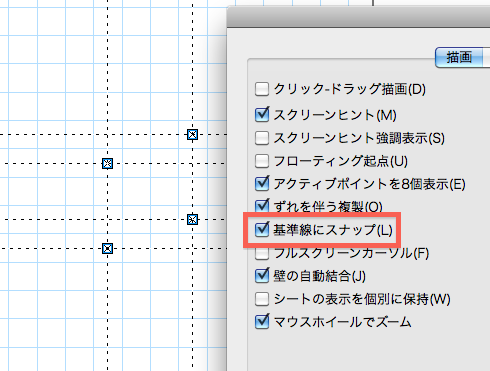This screenshot has width=490, height=371.
Task: Select the right vertical dashed guide line
Action: tap(192, 67)
